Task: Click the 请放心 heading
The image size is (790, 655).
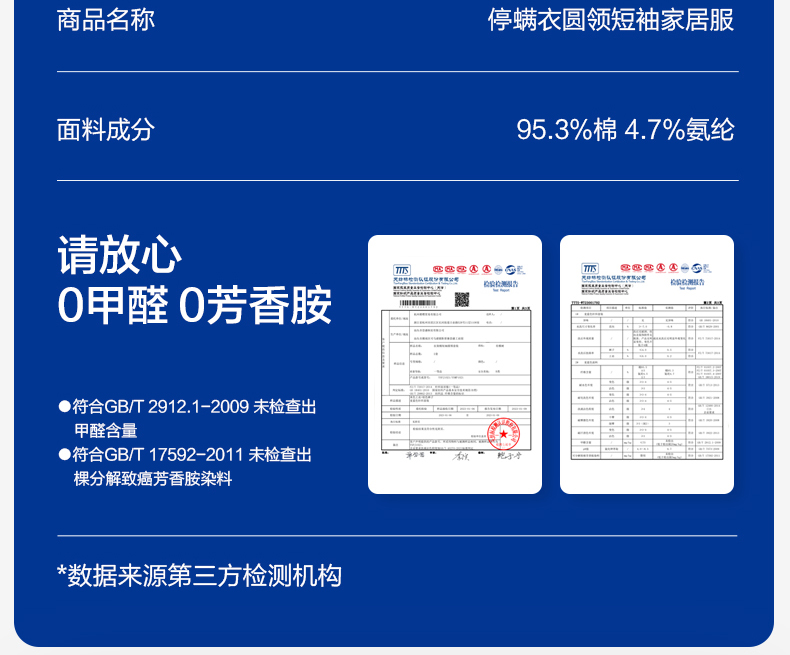Action: pyautogui.click(x=120, y=255)
